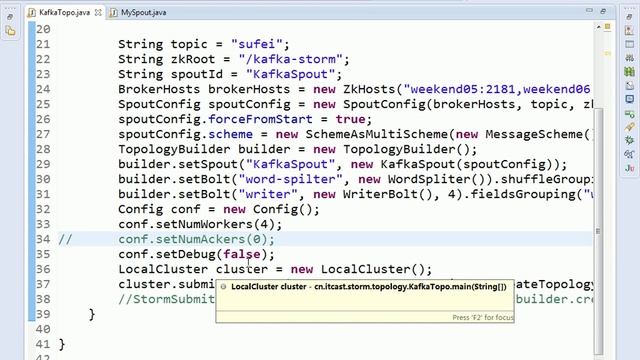Image resolution: width=640 pixels, height=360 pixels.
Task: Open the portrait-like view icon in right sidebar
Action: point(629,31)
